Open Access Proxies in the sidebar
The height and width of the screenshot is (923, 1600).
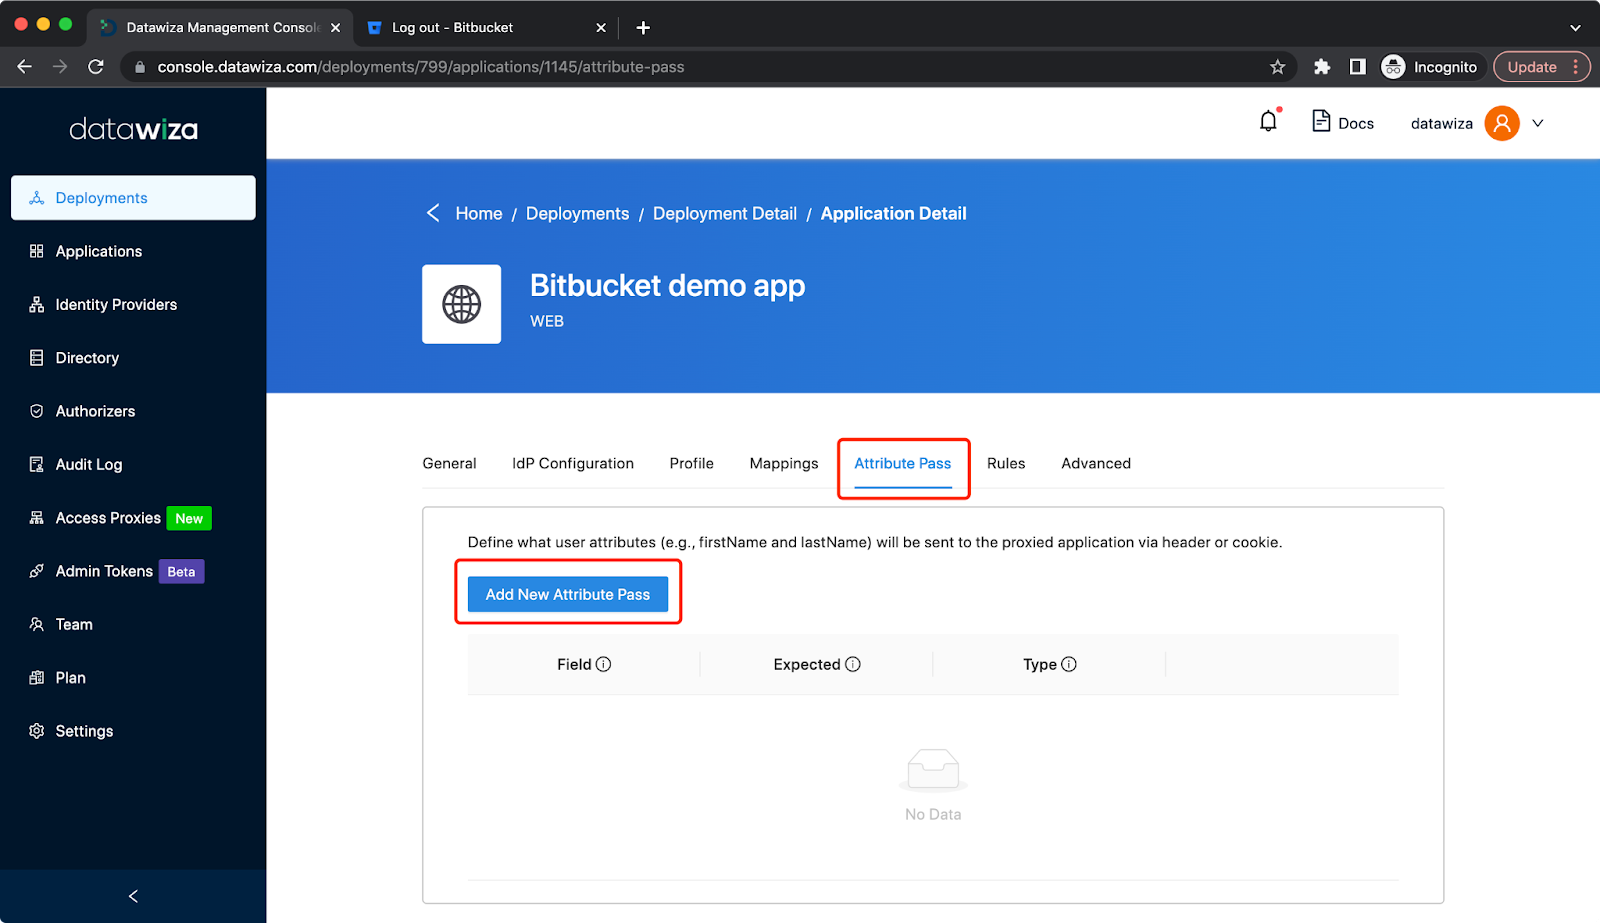point(133,518)
